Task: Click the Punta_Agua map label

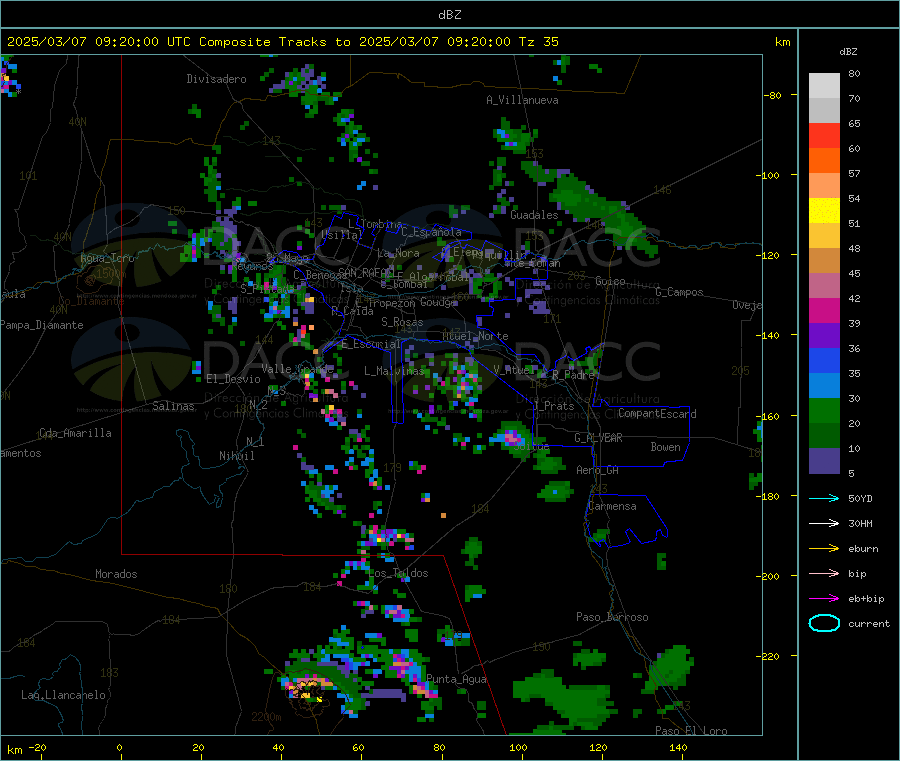Action: pos(456,679)
